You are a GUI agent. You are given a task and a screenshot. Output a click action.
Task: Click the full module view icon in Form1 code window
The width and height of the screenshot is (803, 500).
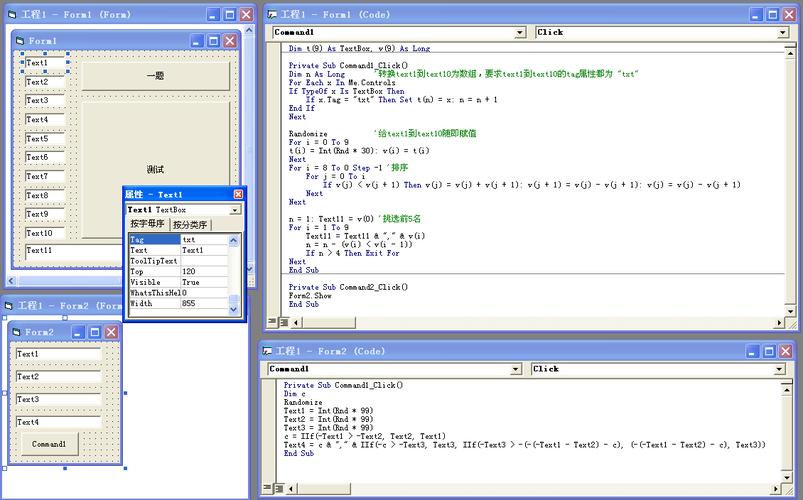[283, 322]
